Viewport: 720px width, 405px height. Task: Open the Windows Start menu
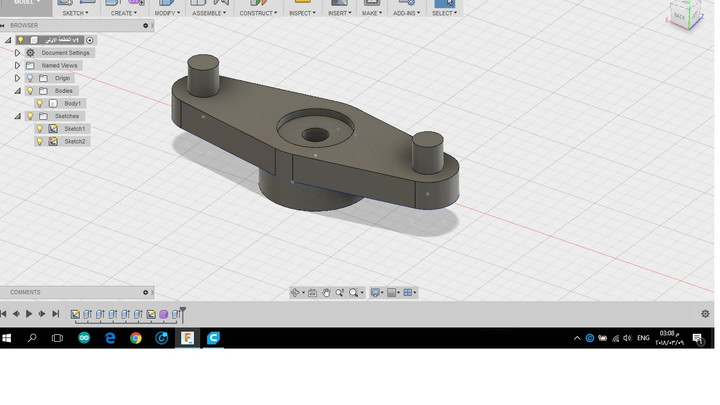tap(6, 338)
